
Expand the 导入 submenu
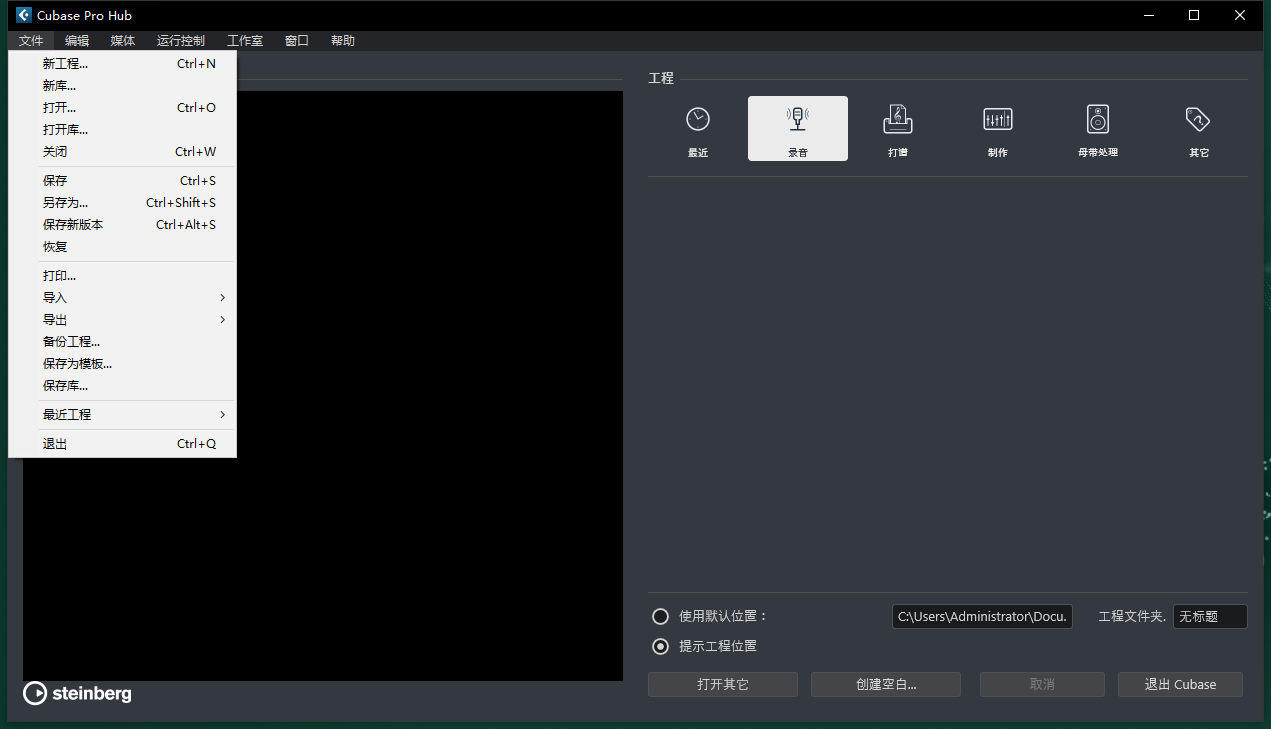coord(122,298)
